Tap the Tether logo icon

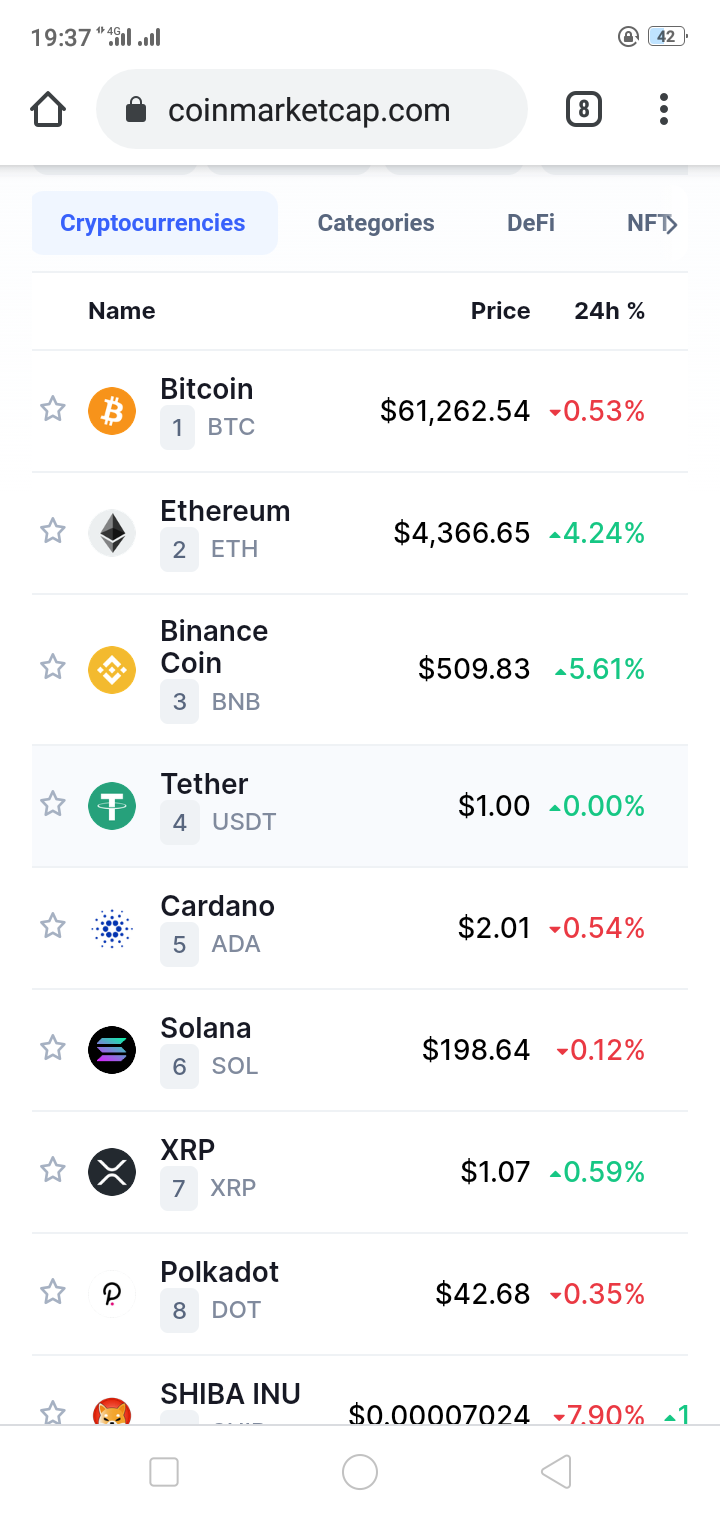112,806
